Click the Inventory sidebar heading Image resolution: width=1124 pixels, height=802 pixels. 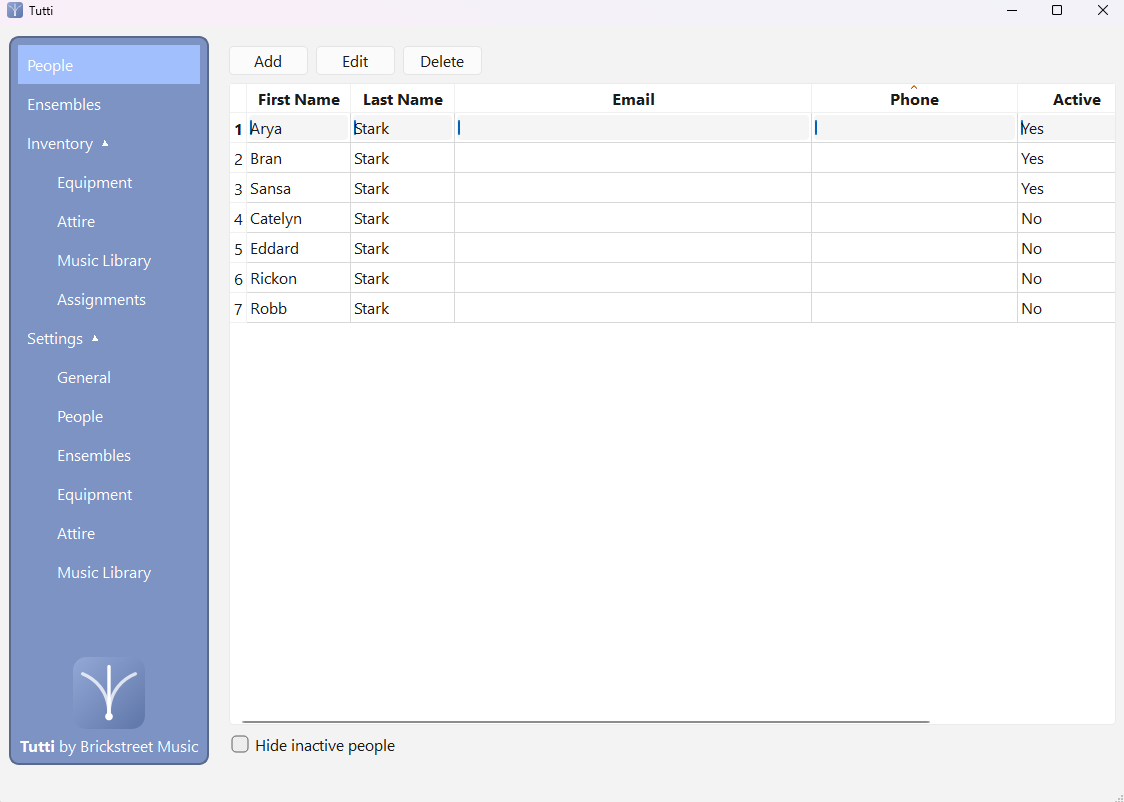pyautogui.click(x=60, y=143)
